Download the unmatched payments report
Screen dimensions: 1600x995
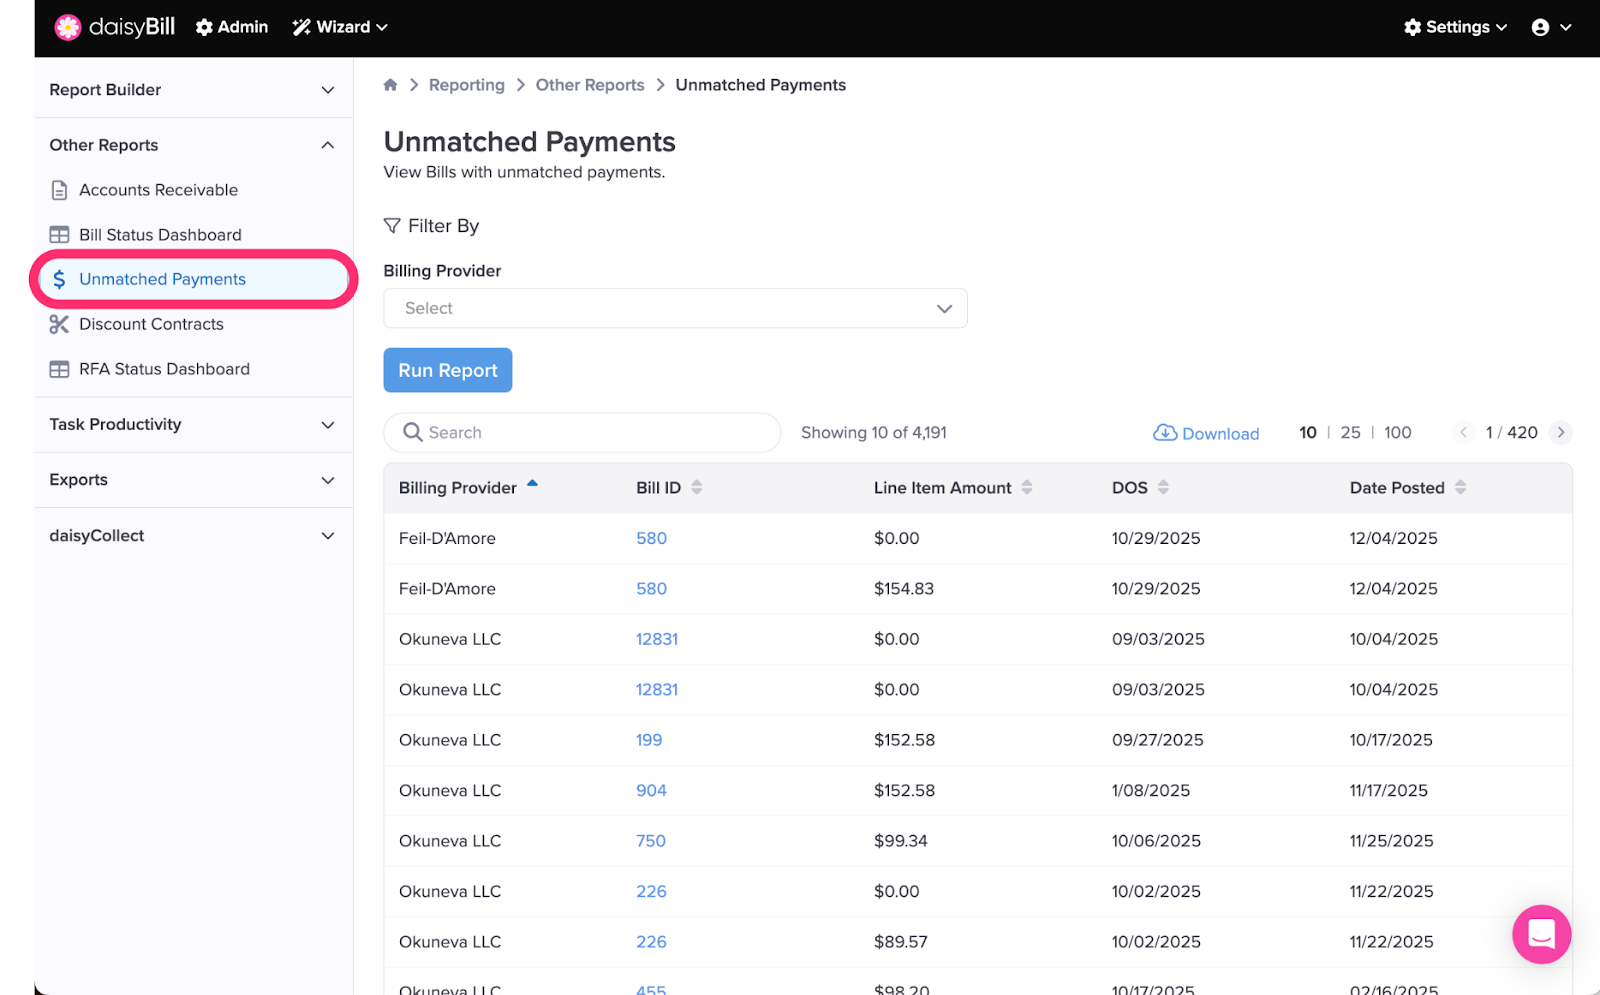(x=1206, y=433)
